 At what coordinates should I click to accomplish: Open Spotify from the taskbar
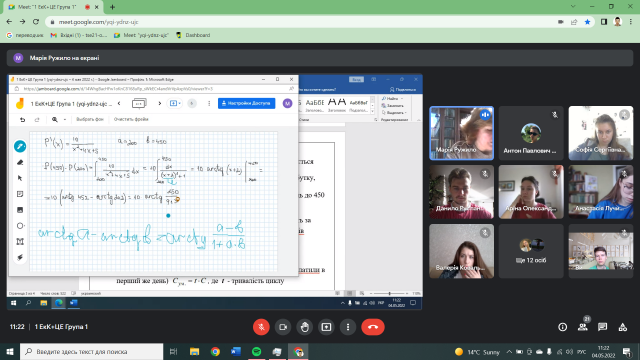coord(256,351)
